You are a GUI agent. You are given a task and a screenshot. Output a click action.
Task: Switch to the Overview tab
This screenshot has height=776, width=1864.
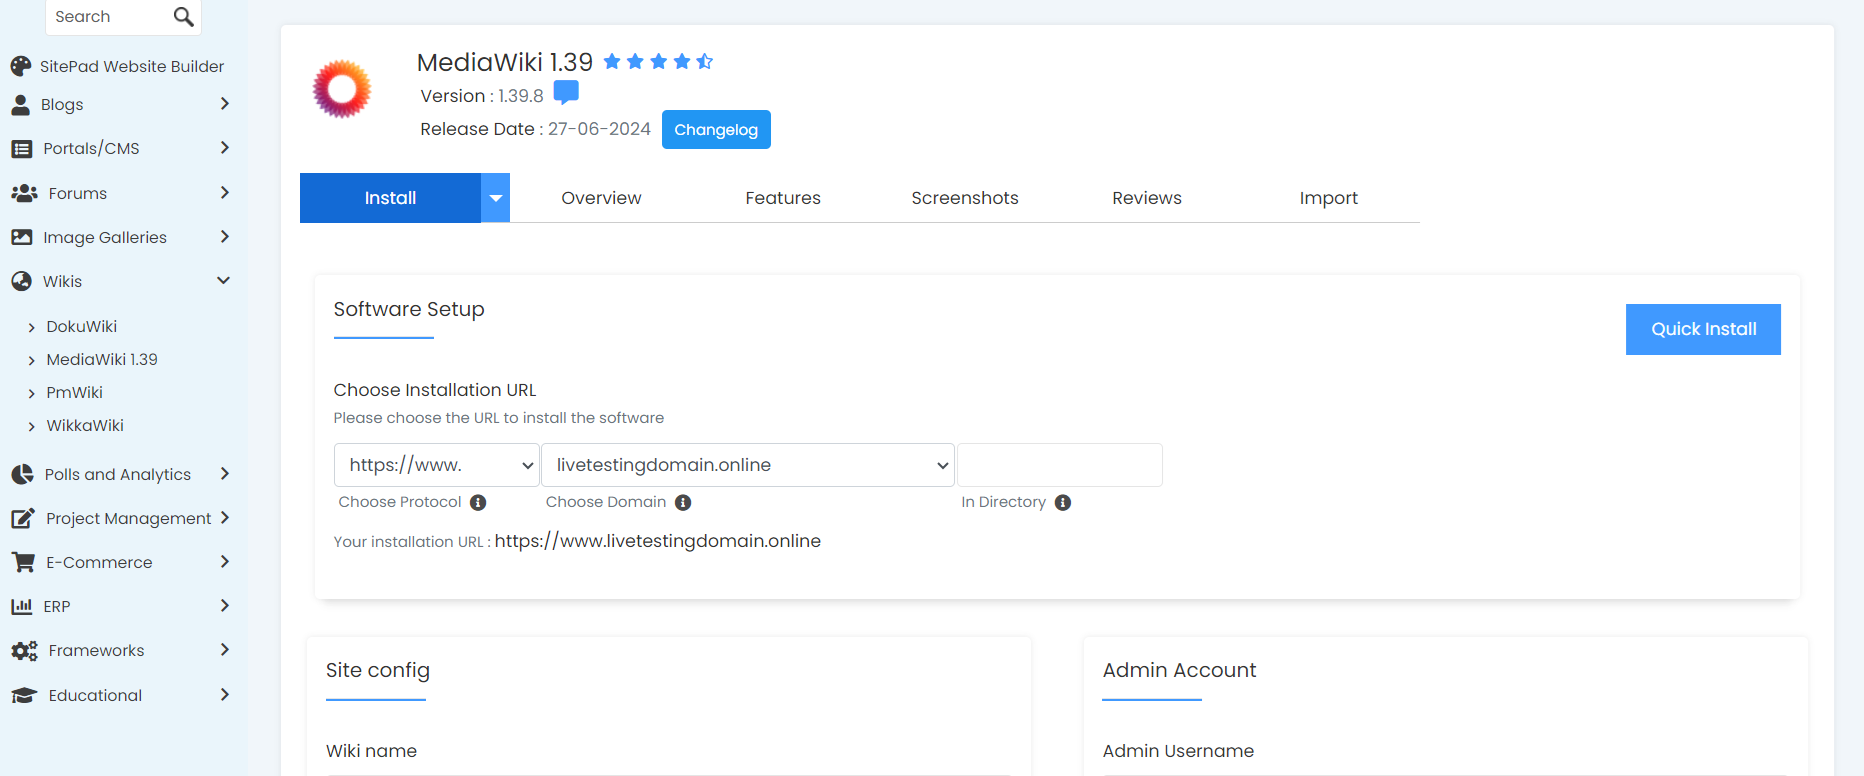[601, 198]
